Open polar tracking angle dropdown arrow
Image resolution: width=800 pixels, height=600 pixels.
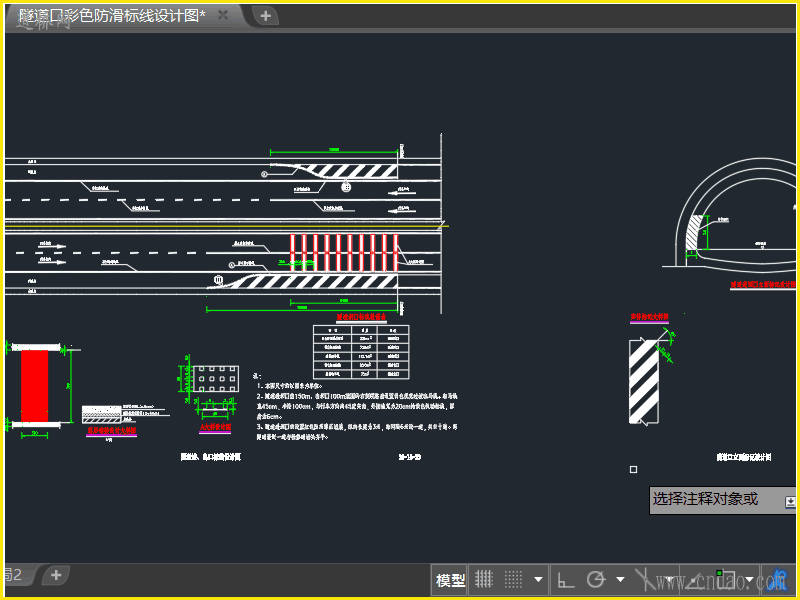click(x=620, y=579)
